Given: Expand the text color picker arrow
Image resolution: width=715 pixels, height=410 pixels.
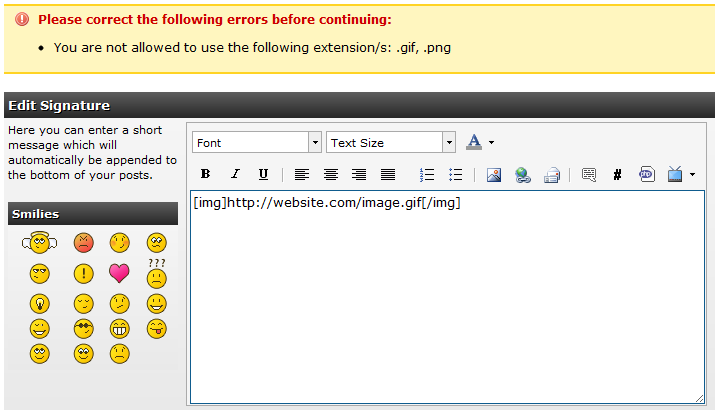Looking at the screenshot, I should 491,142.
